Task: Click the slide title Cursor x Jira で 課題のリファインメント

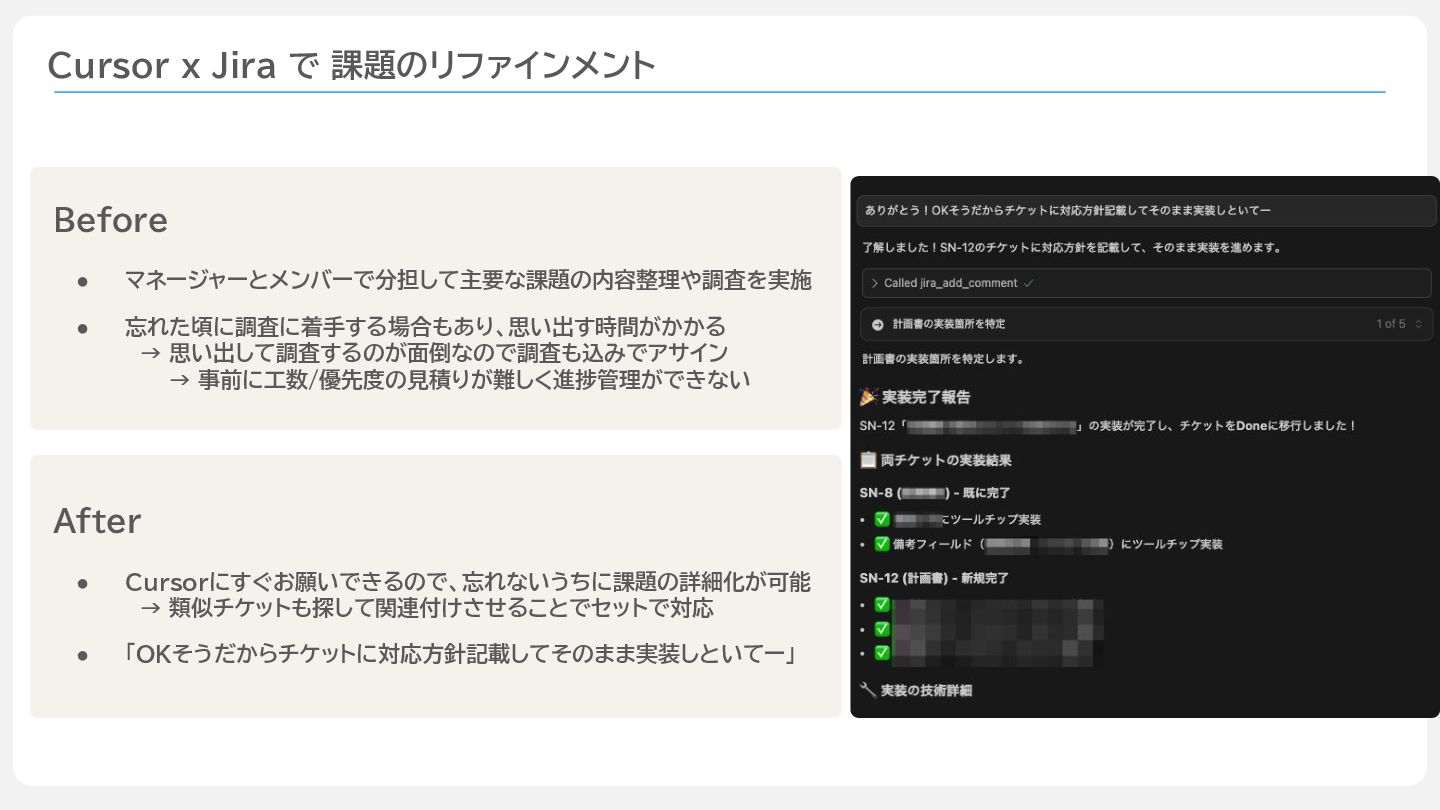Action: click(x=351, y=66)
